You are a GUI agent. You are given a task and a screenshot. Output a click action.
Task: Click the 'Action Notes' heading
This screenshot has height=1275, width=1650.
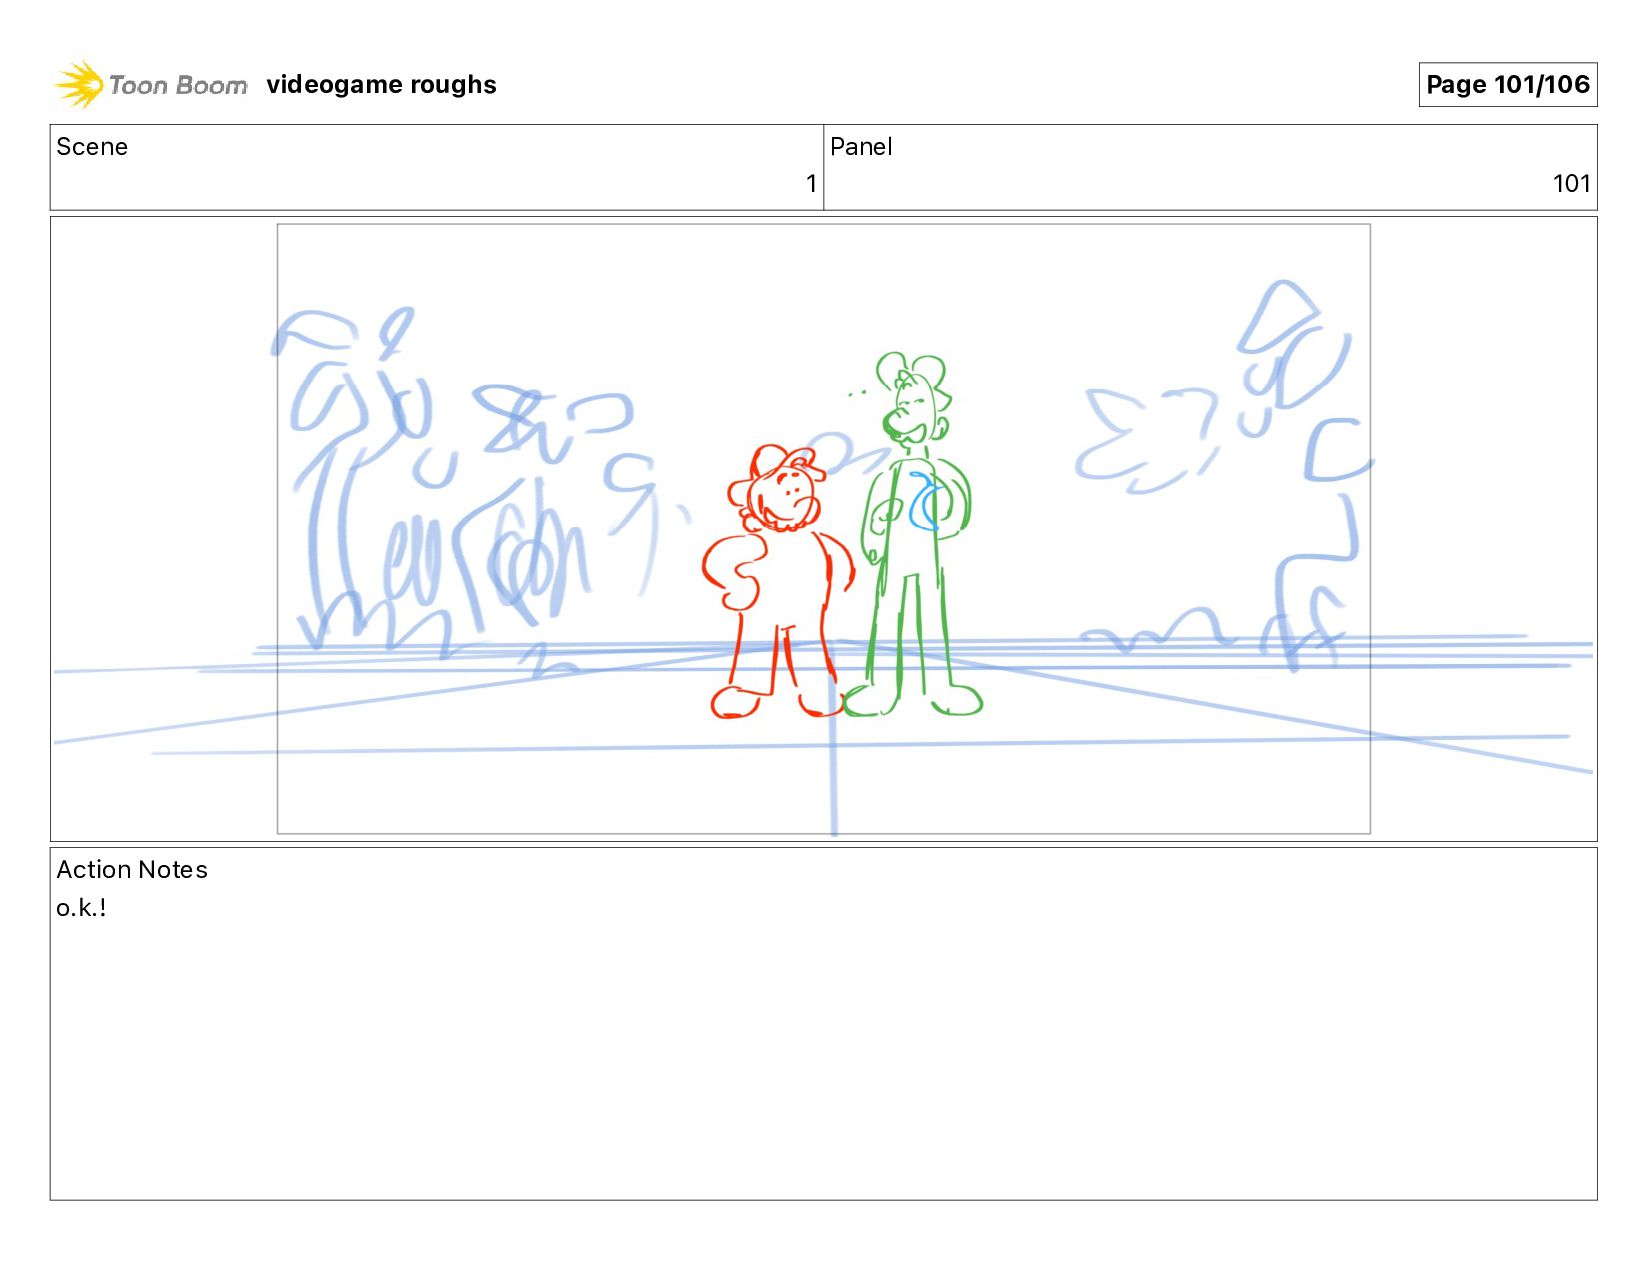(132, 870)
